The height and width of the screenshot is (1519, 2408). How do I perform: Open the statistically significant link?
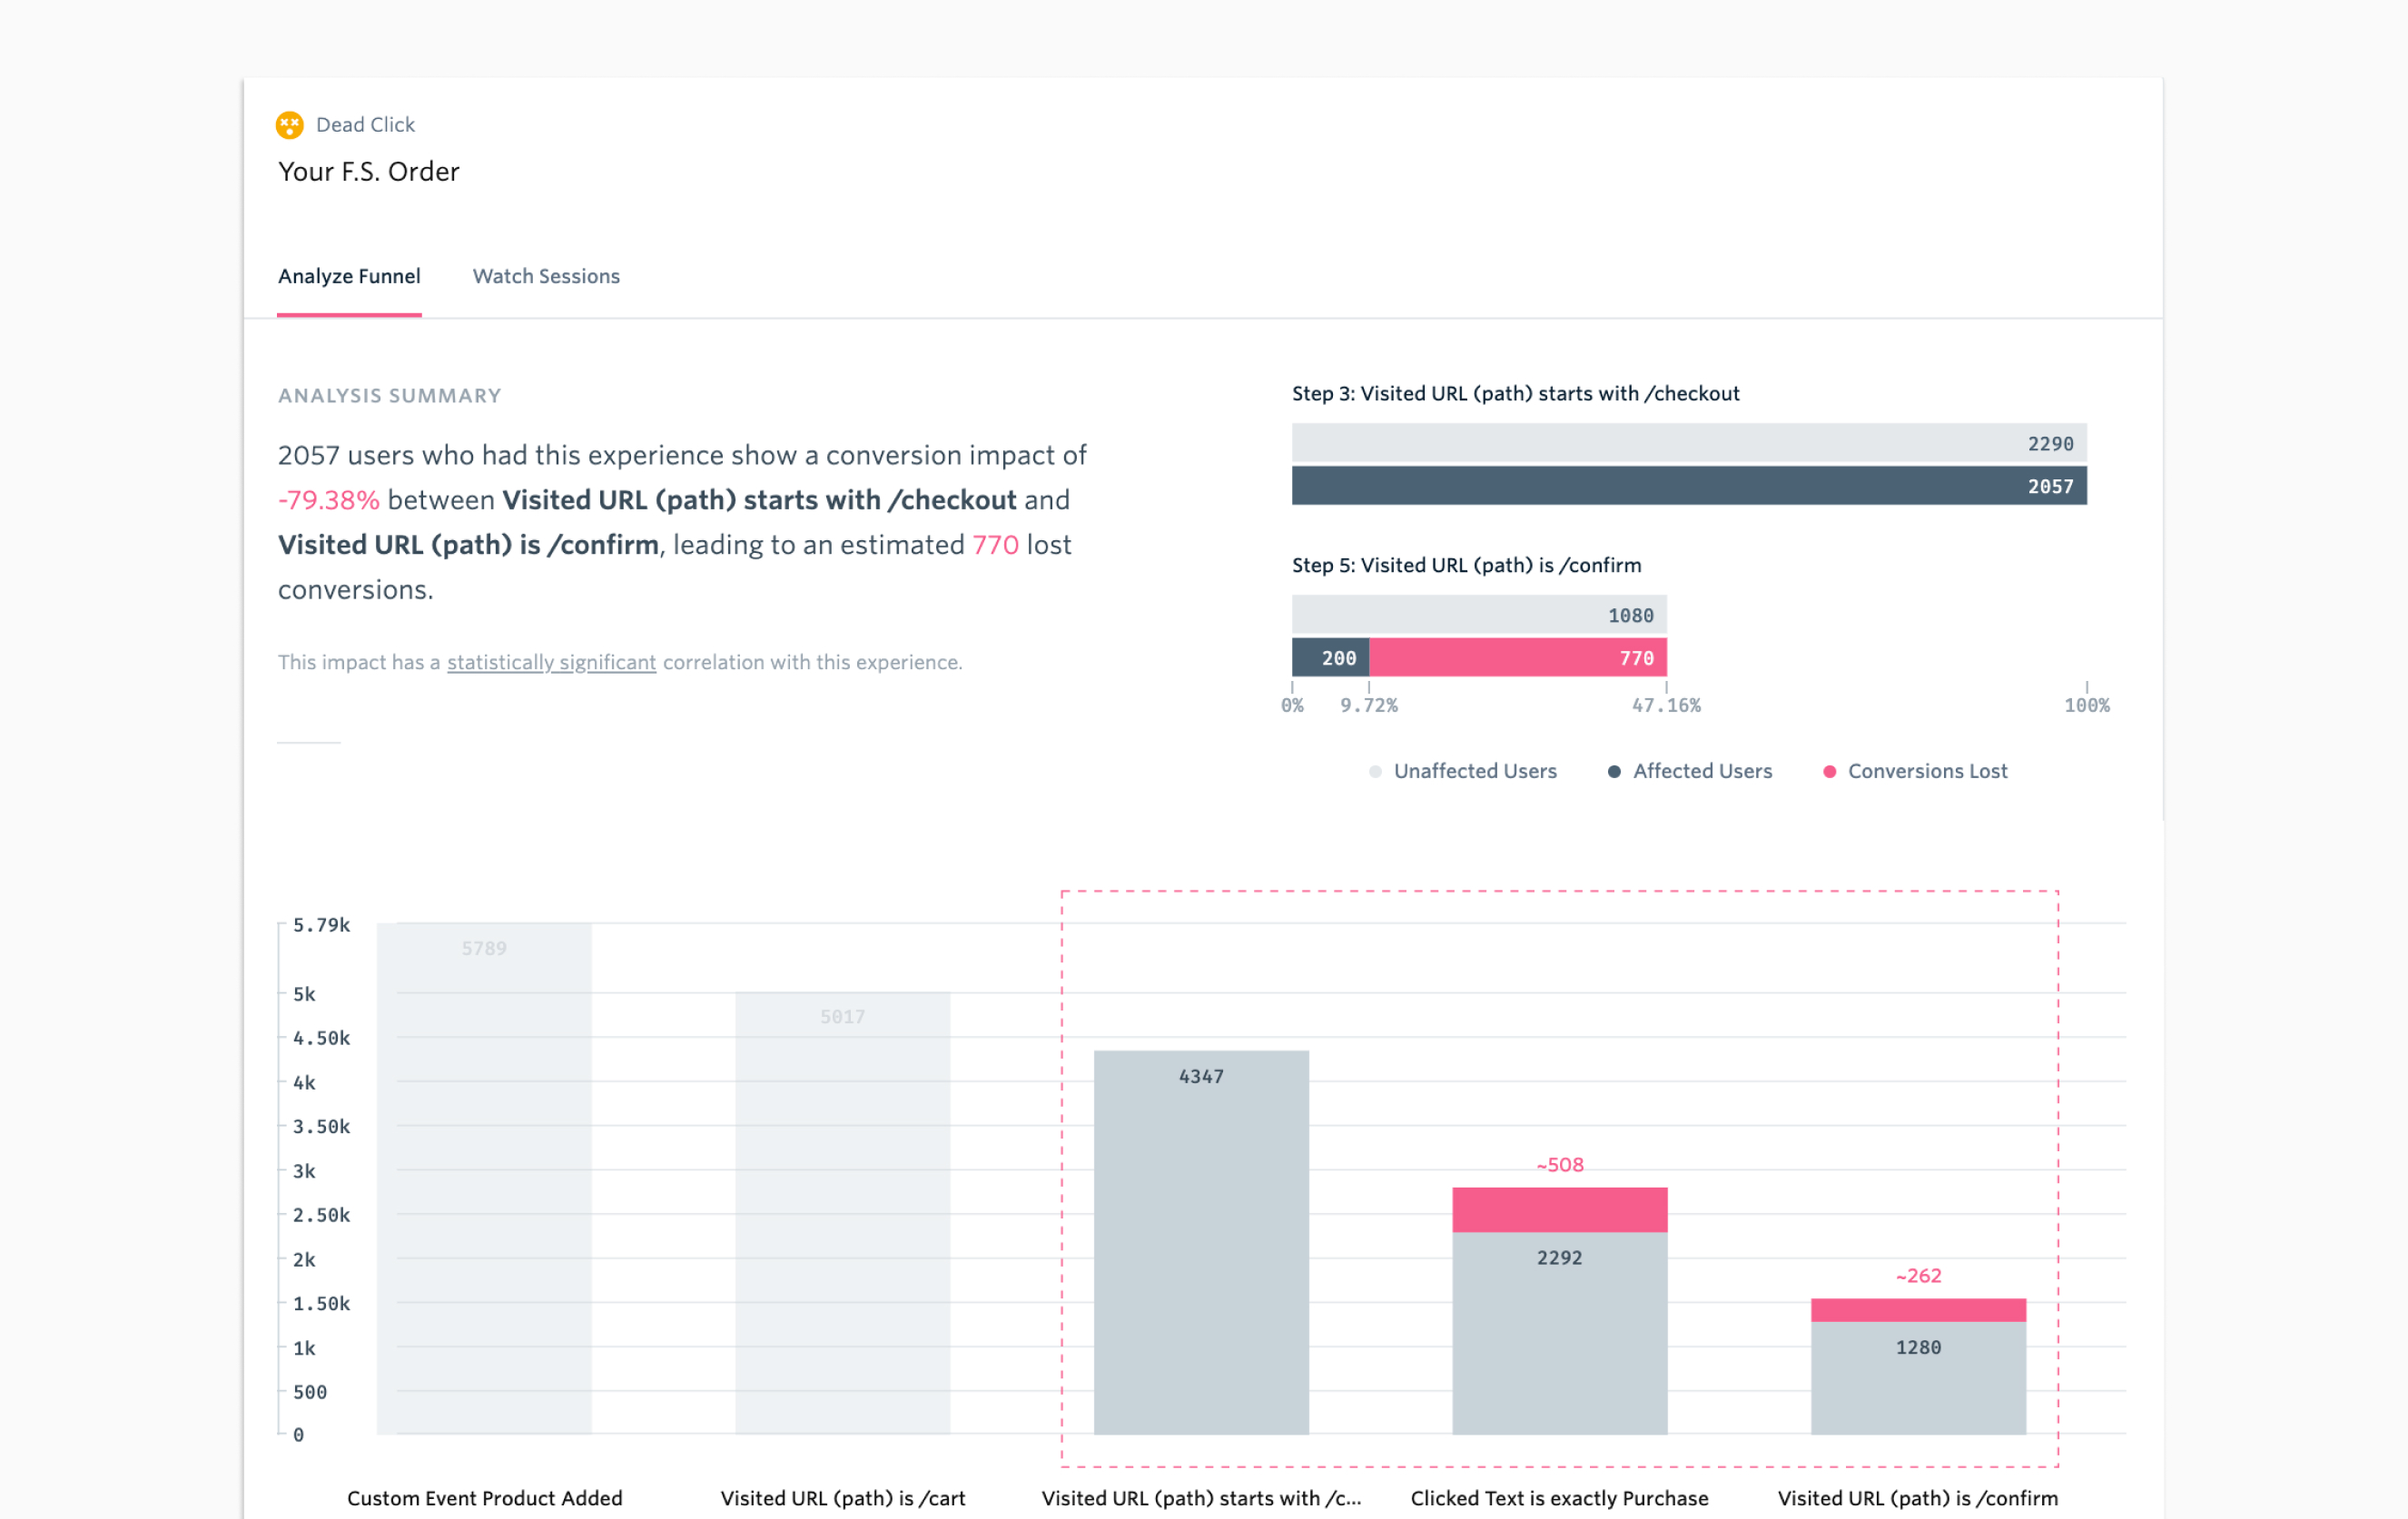[x=551, y=662]
